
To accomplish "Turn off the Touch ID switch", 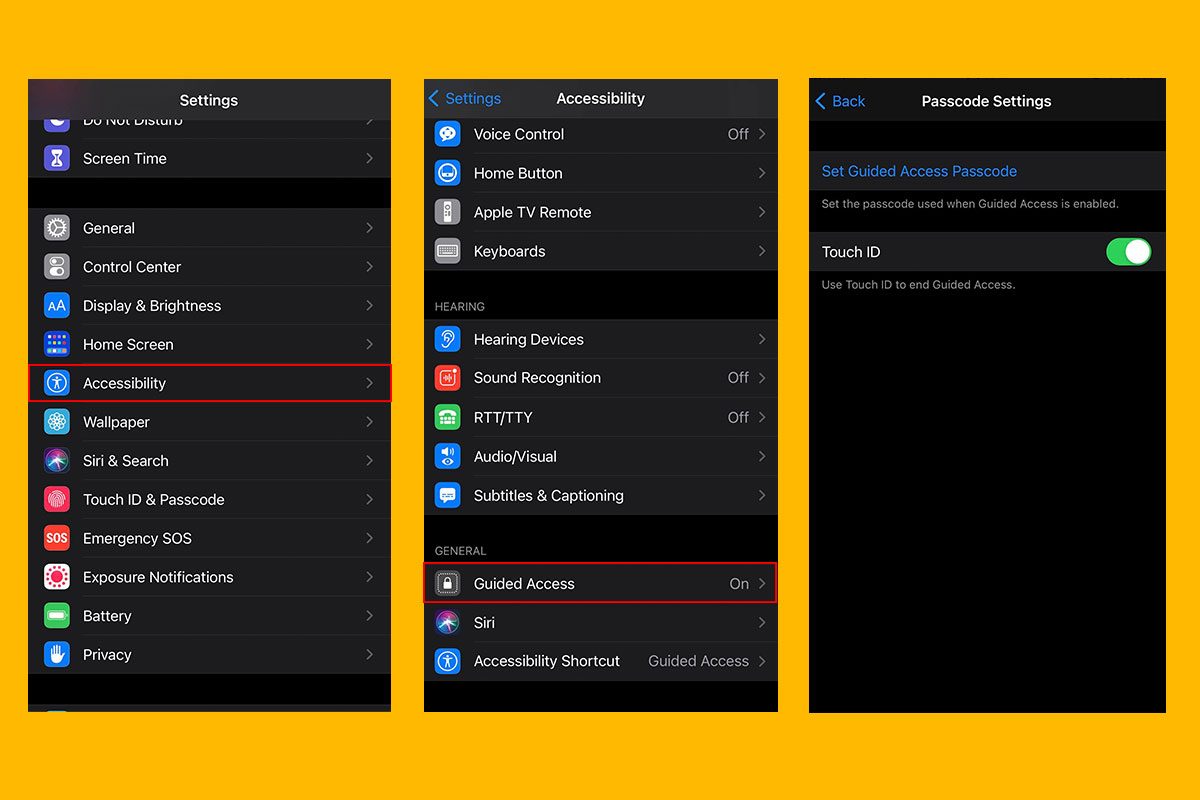I will tap(1128, 252).
